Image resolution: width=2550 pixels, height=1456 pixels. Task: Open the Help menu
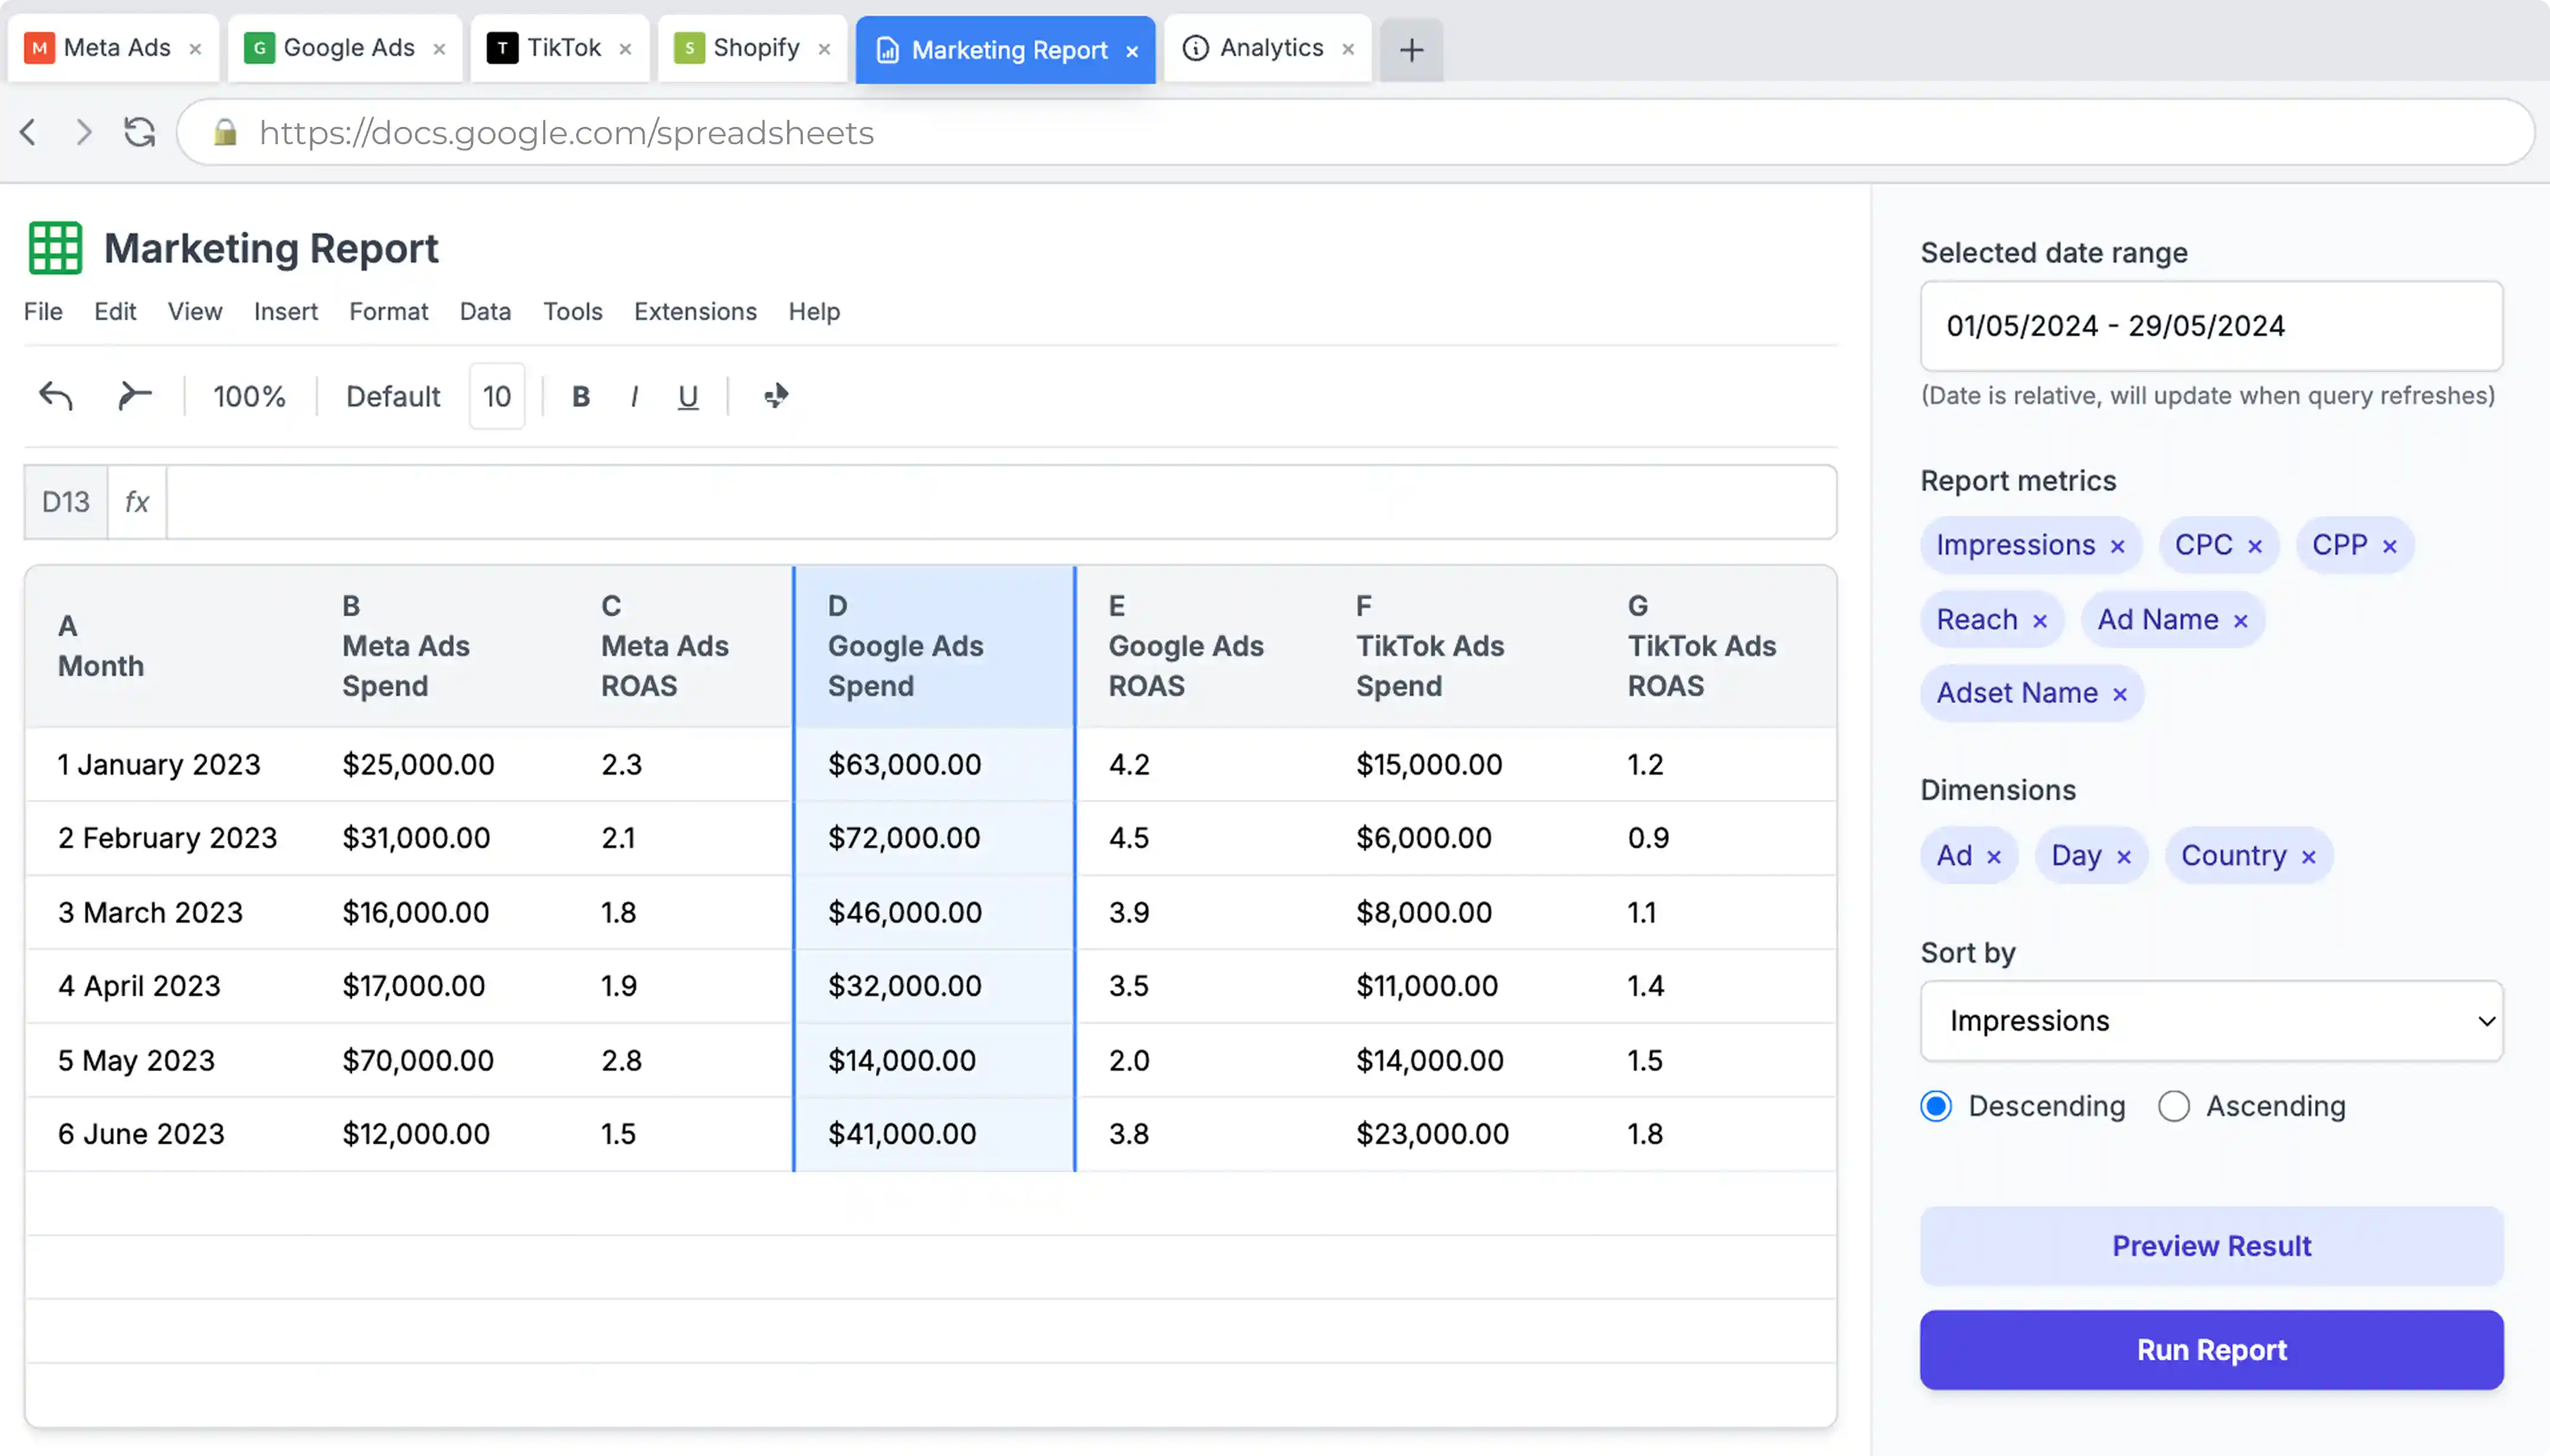(x=814, y=312)
